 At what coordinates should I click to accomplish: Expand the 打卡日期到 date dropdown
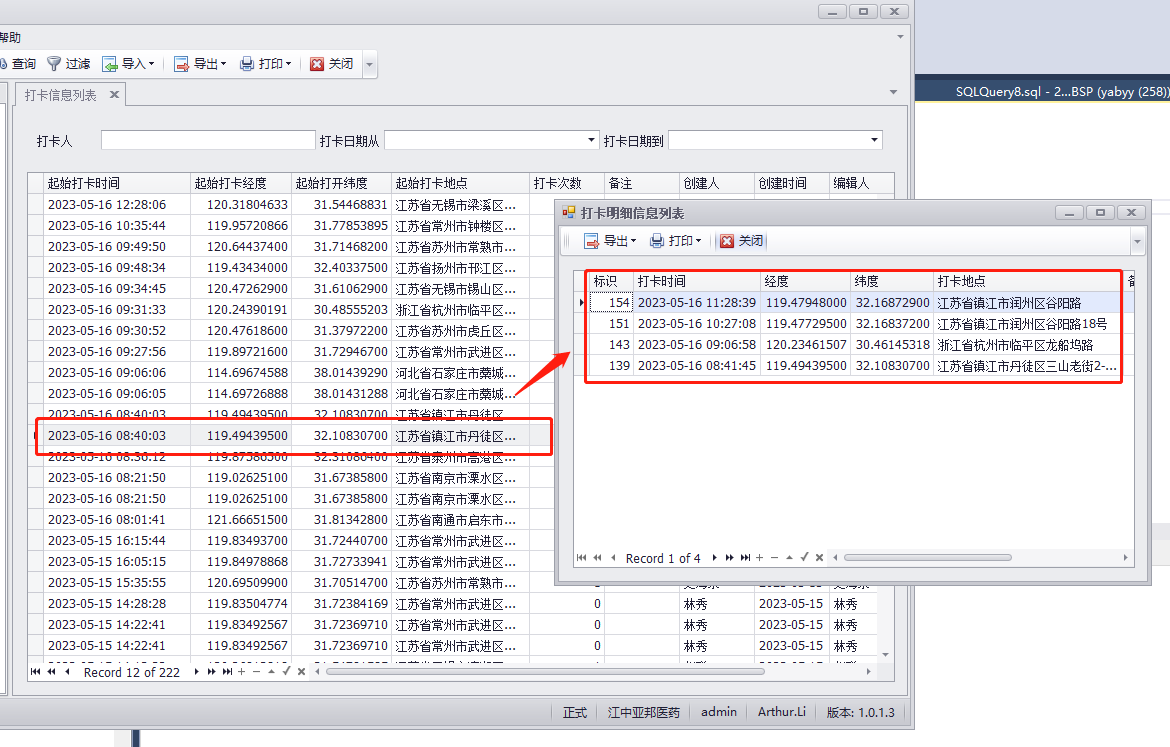[x=875, y=141]
